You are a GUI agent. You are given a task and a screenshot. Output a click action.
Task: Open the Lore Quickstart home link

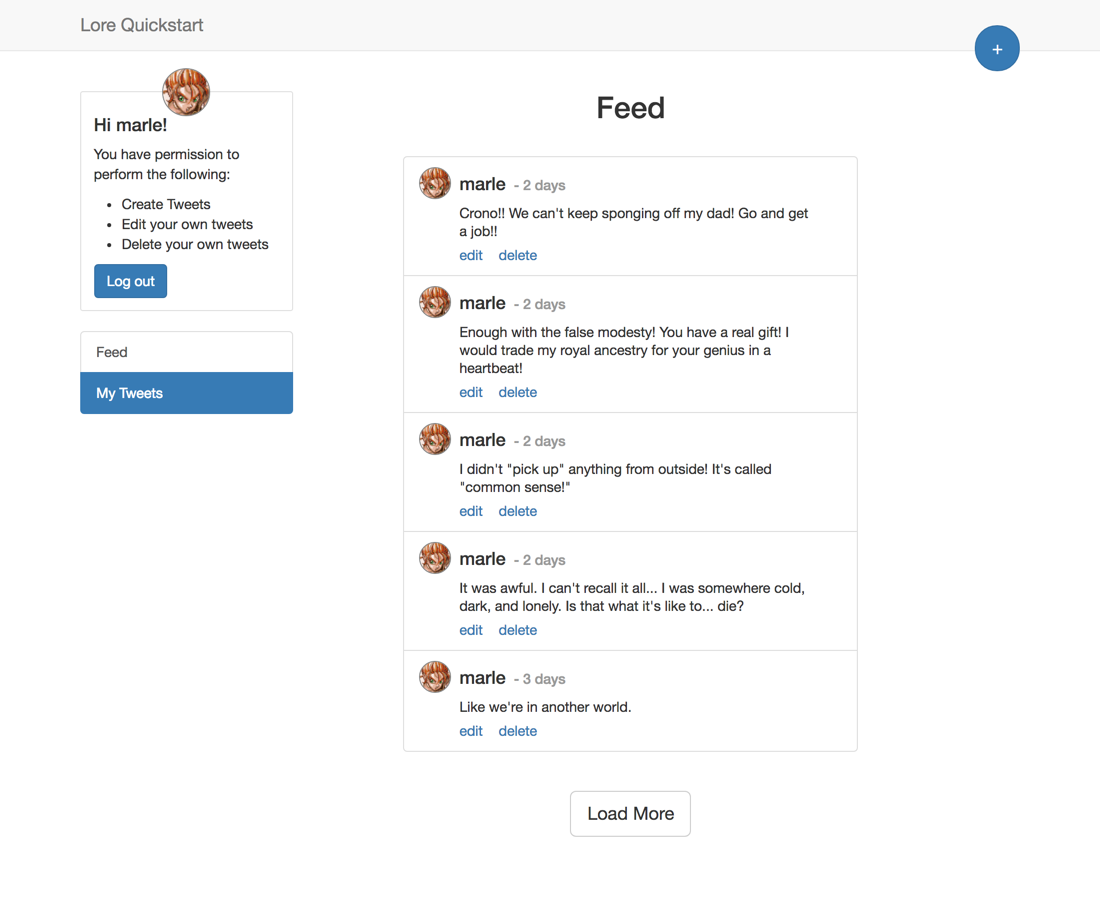click(142, 25)
